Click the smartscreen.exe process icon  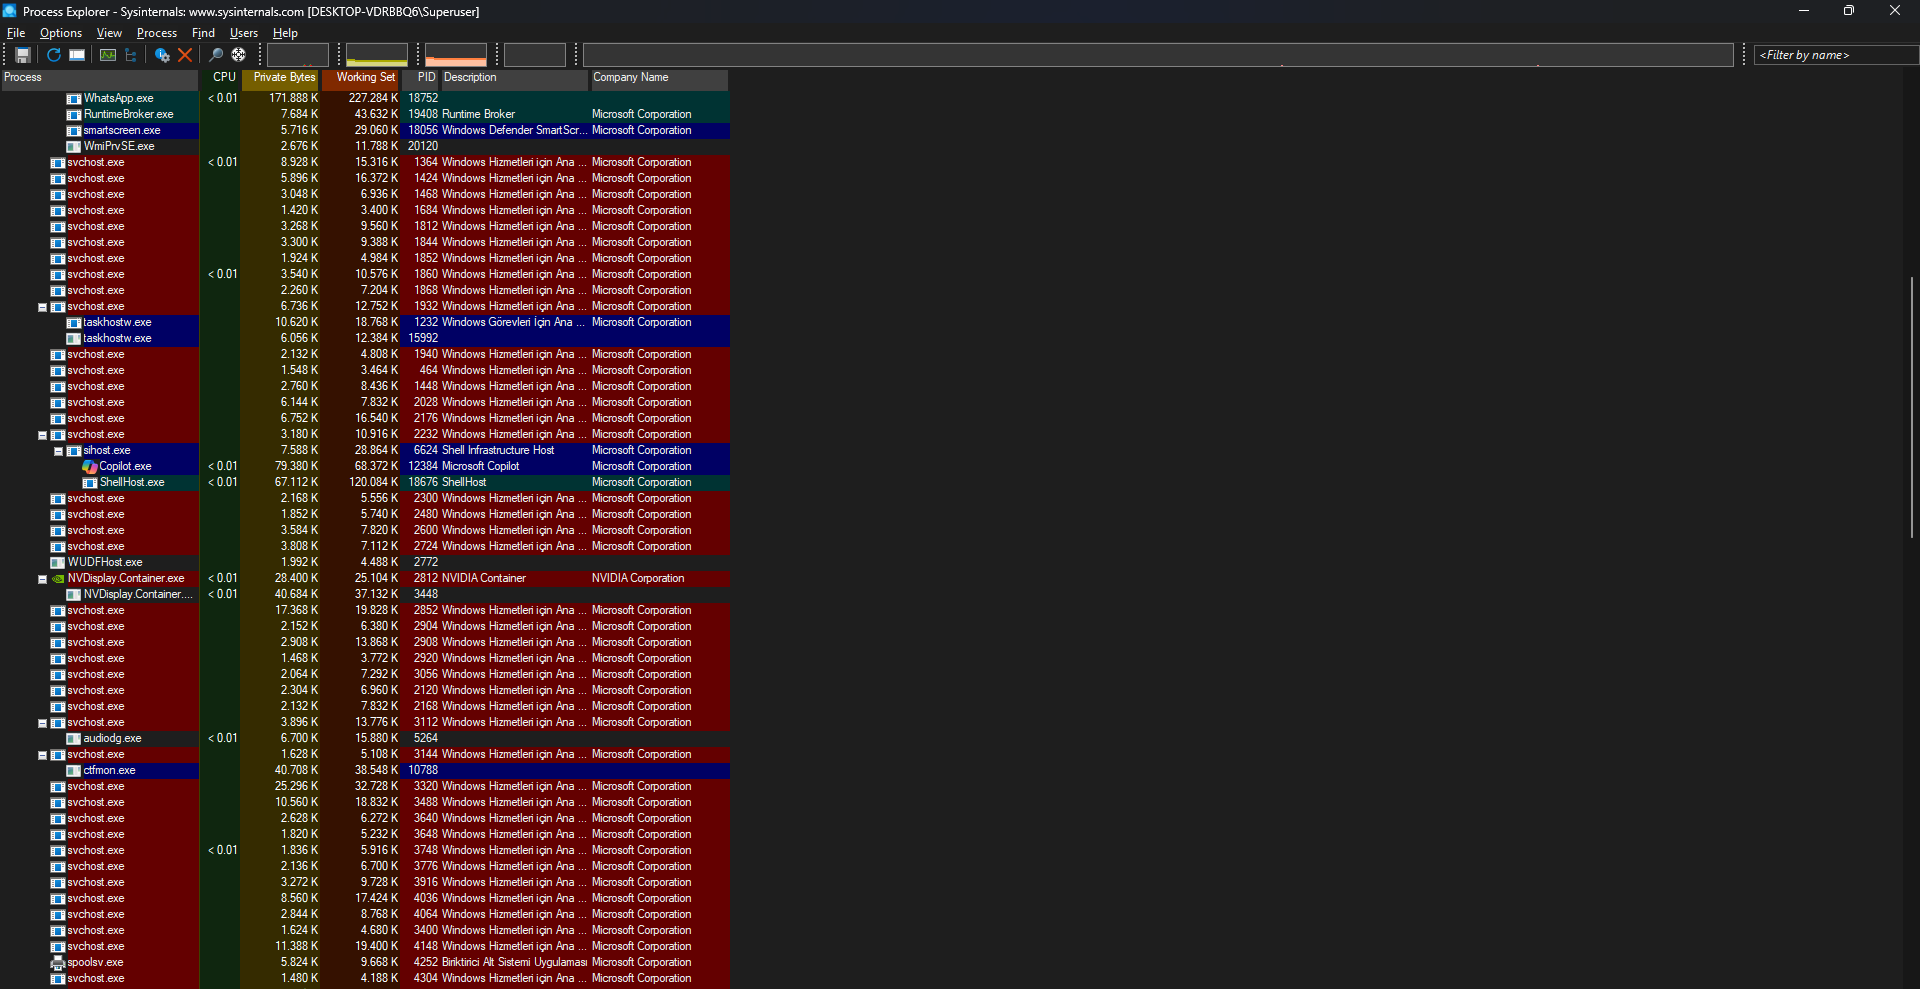click(74, 131)
